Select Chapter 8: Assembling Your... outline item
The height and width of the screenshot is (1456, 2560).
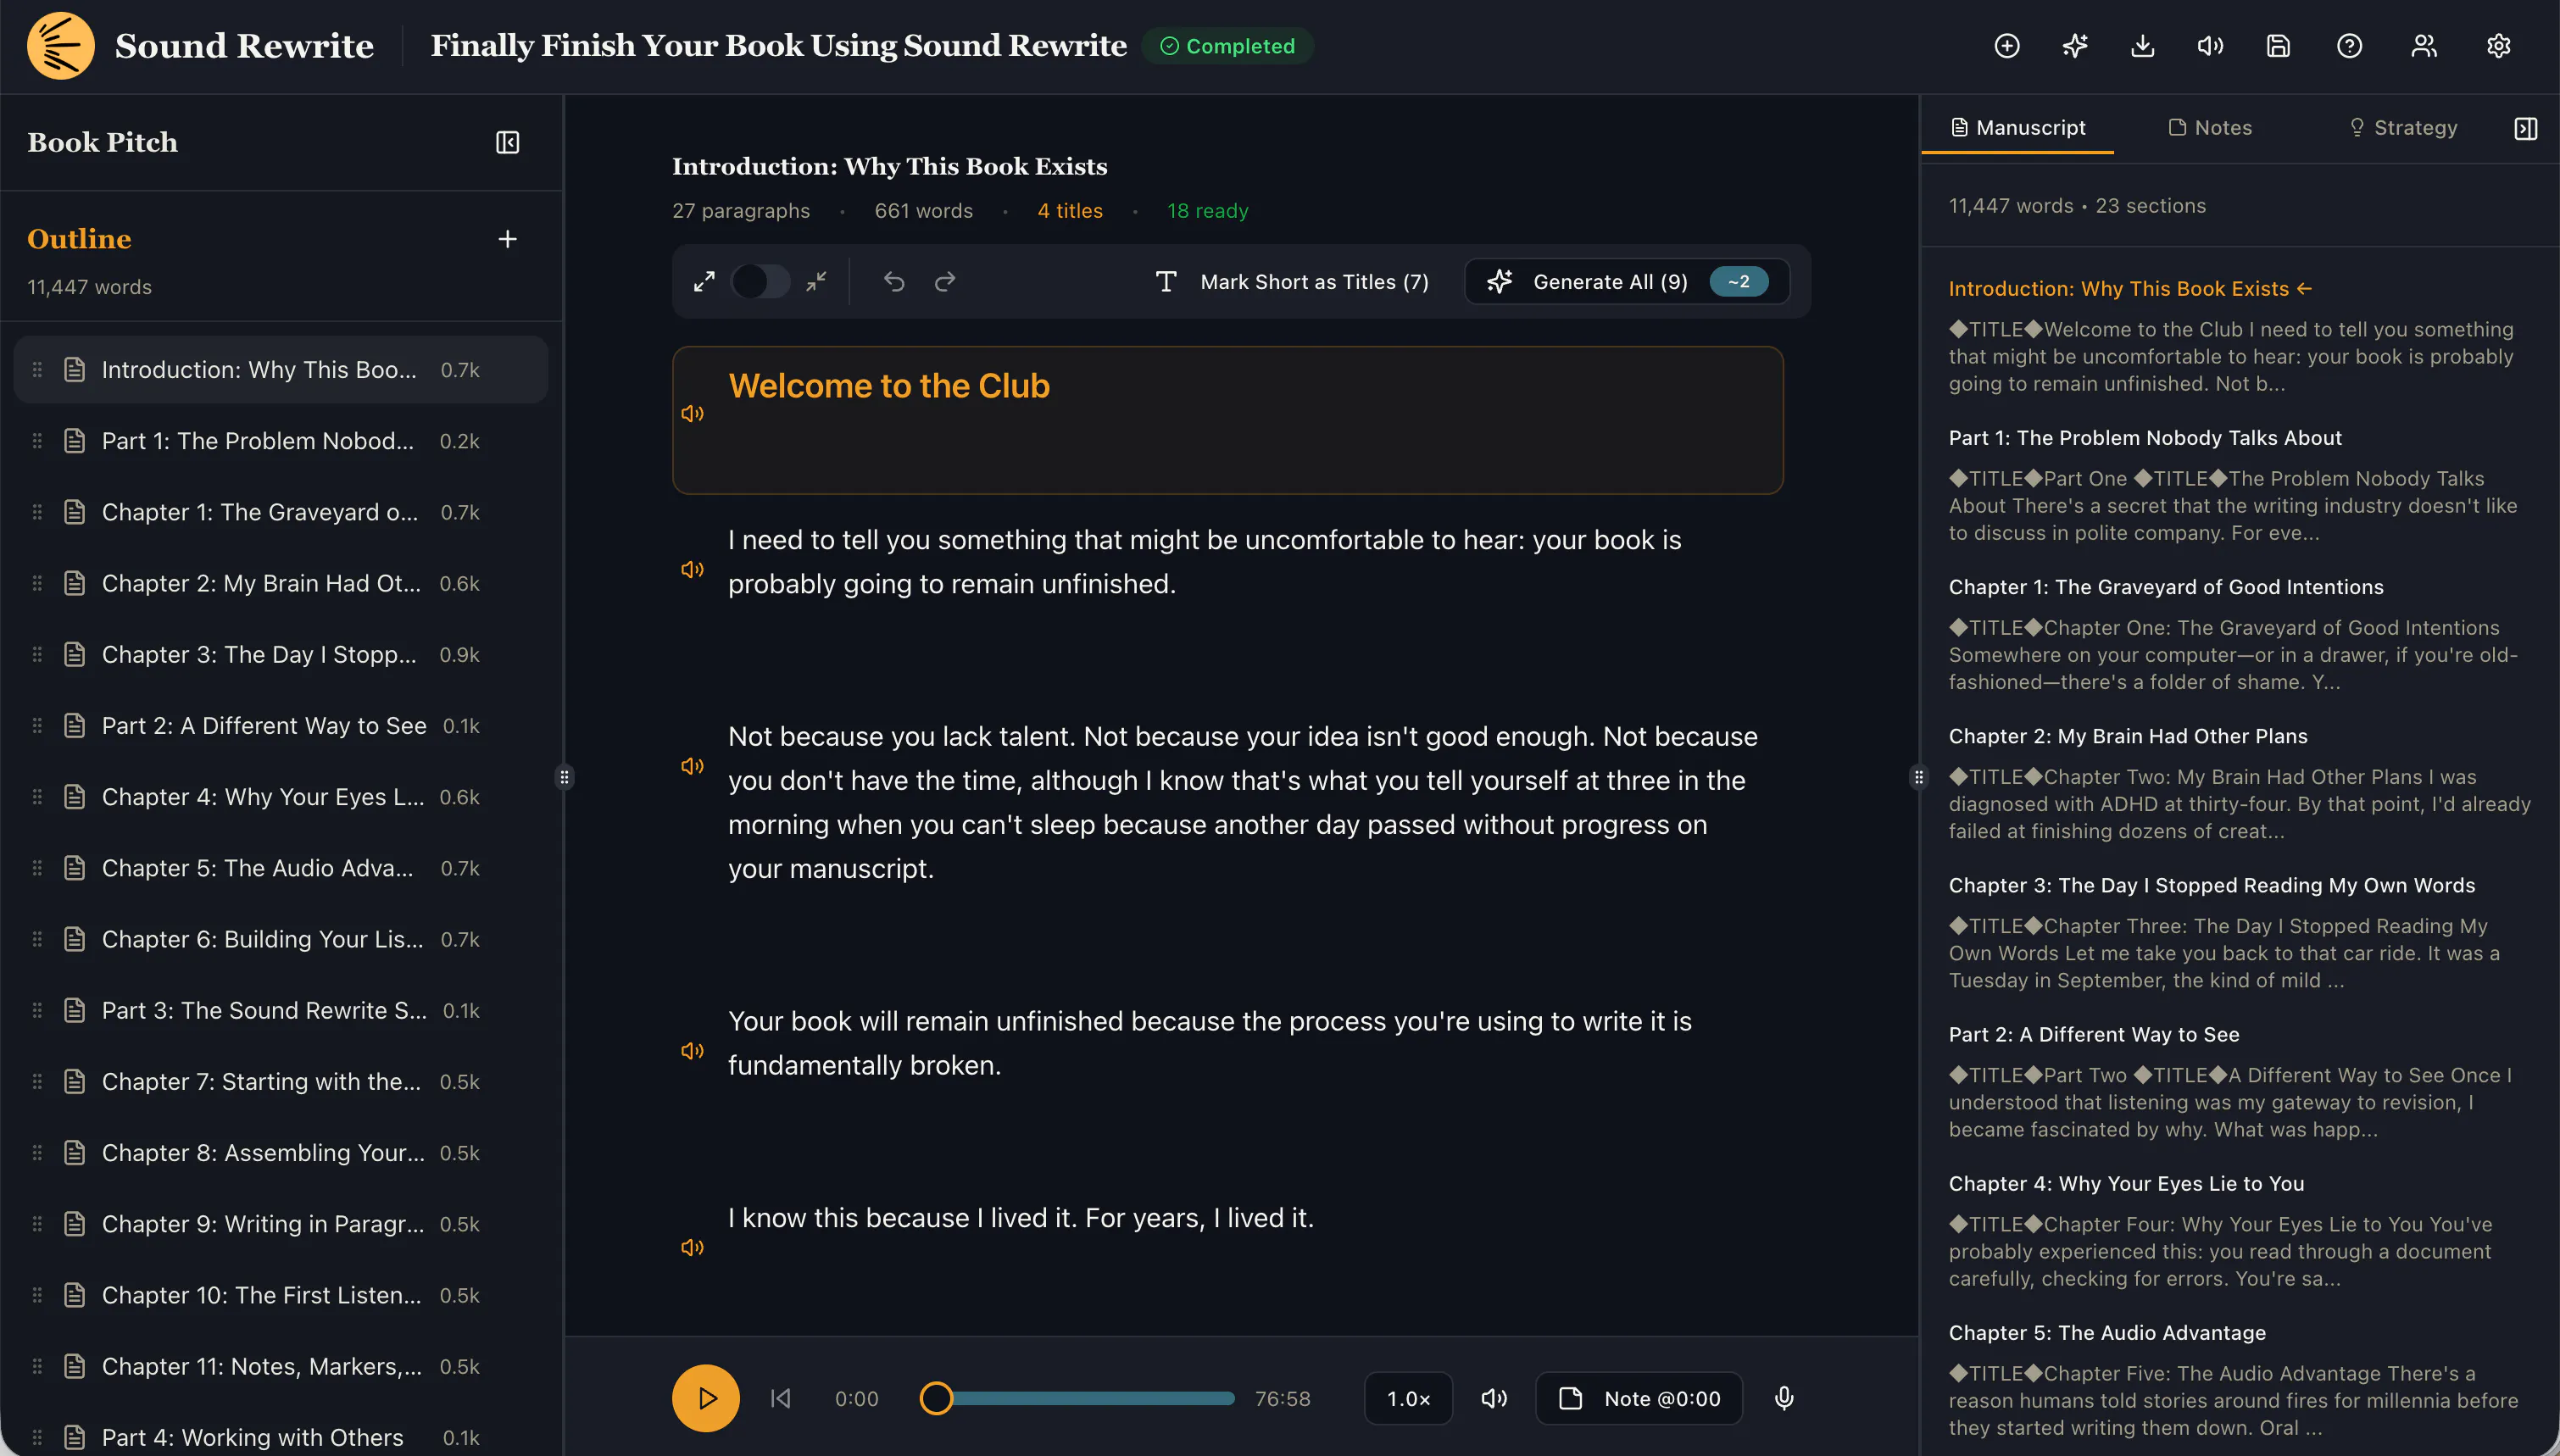(281, 1153)
